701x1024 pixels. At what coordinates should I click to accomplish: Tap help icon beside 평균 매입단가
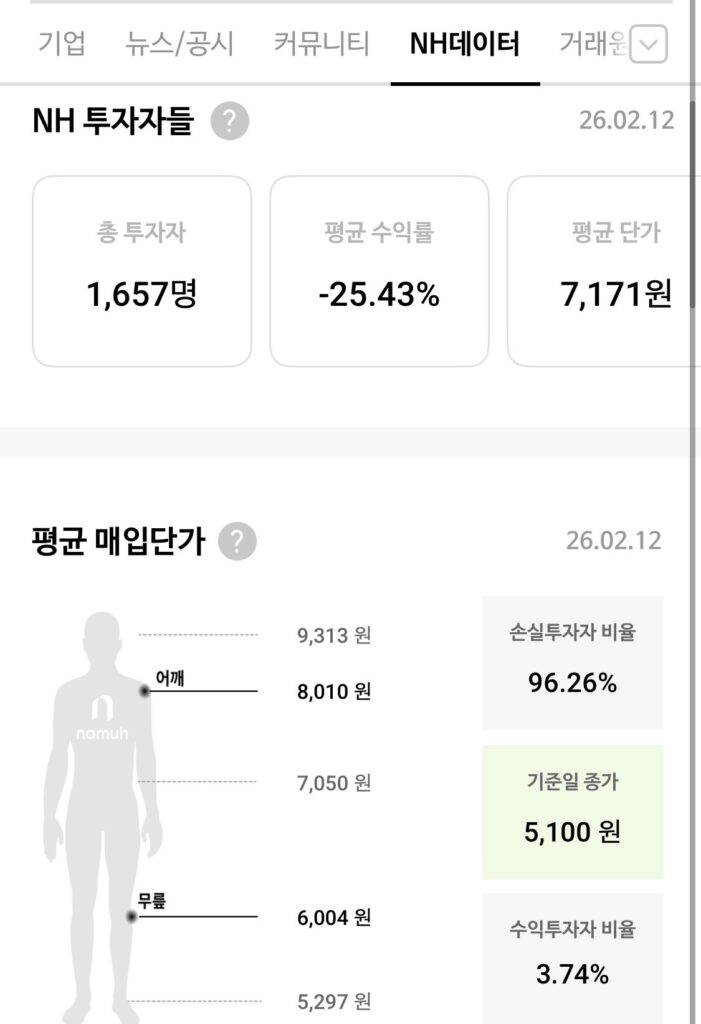(237, 542)
